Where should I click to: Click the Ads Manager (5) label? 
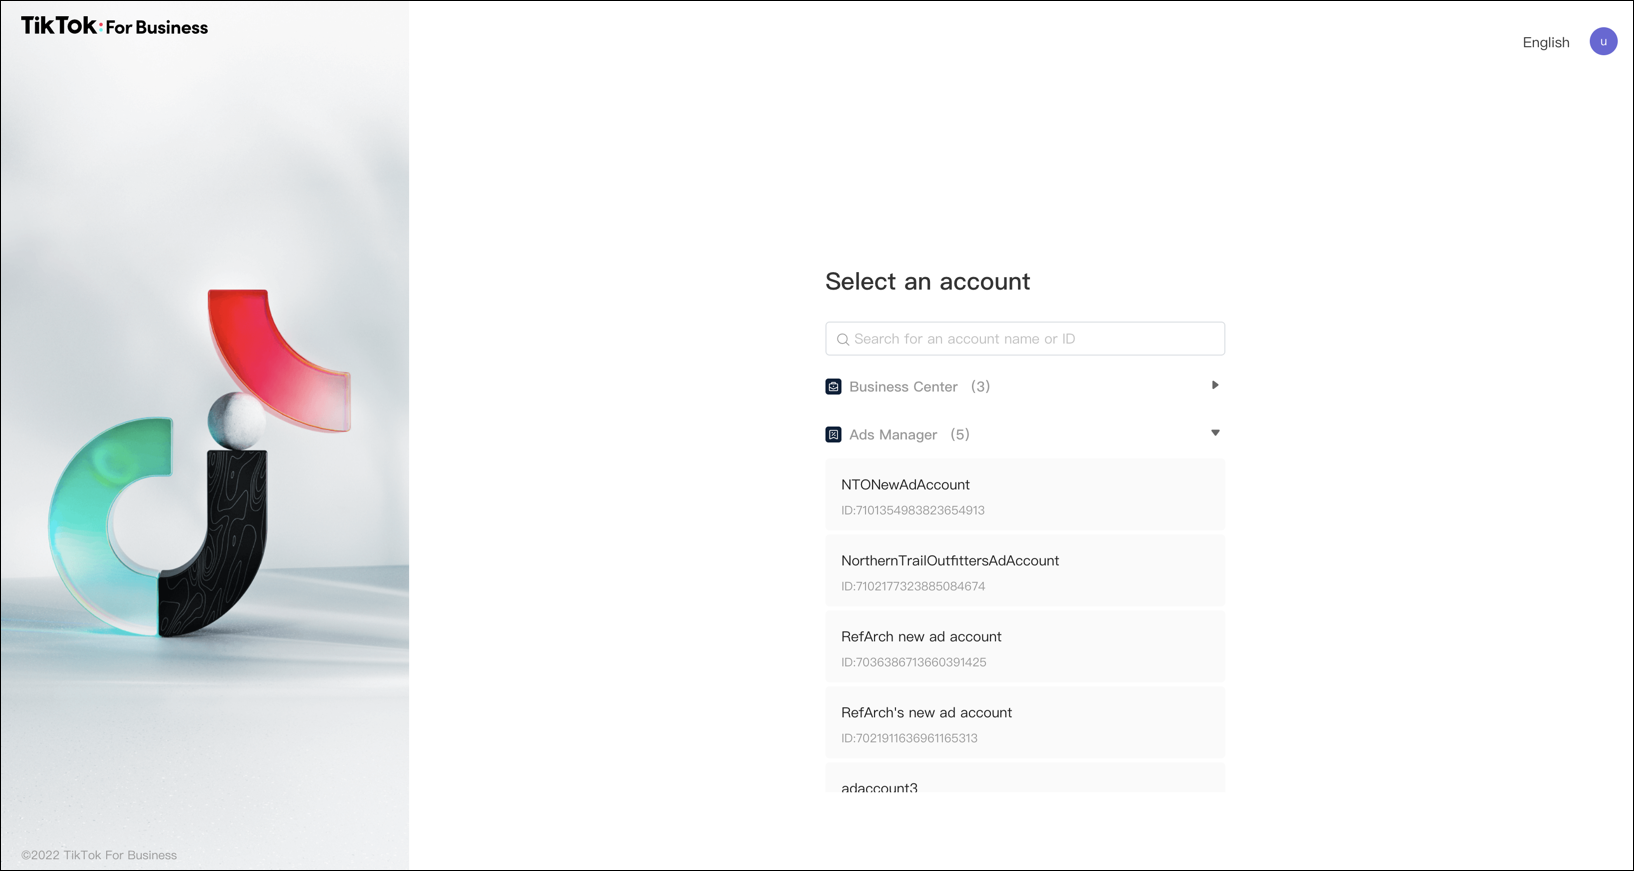pos(909,434)
